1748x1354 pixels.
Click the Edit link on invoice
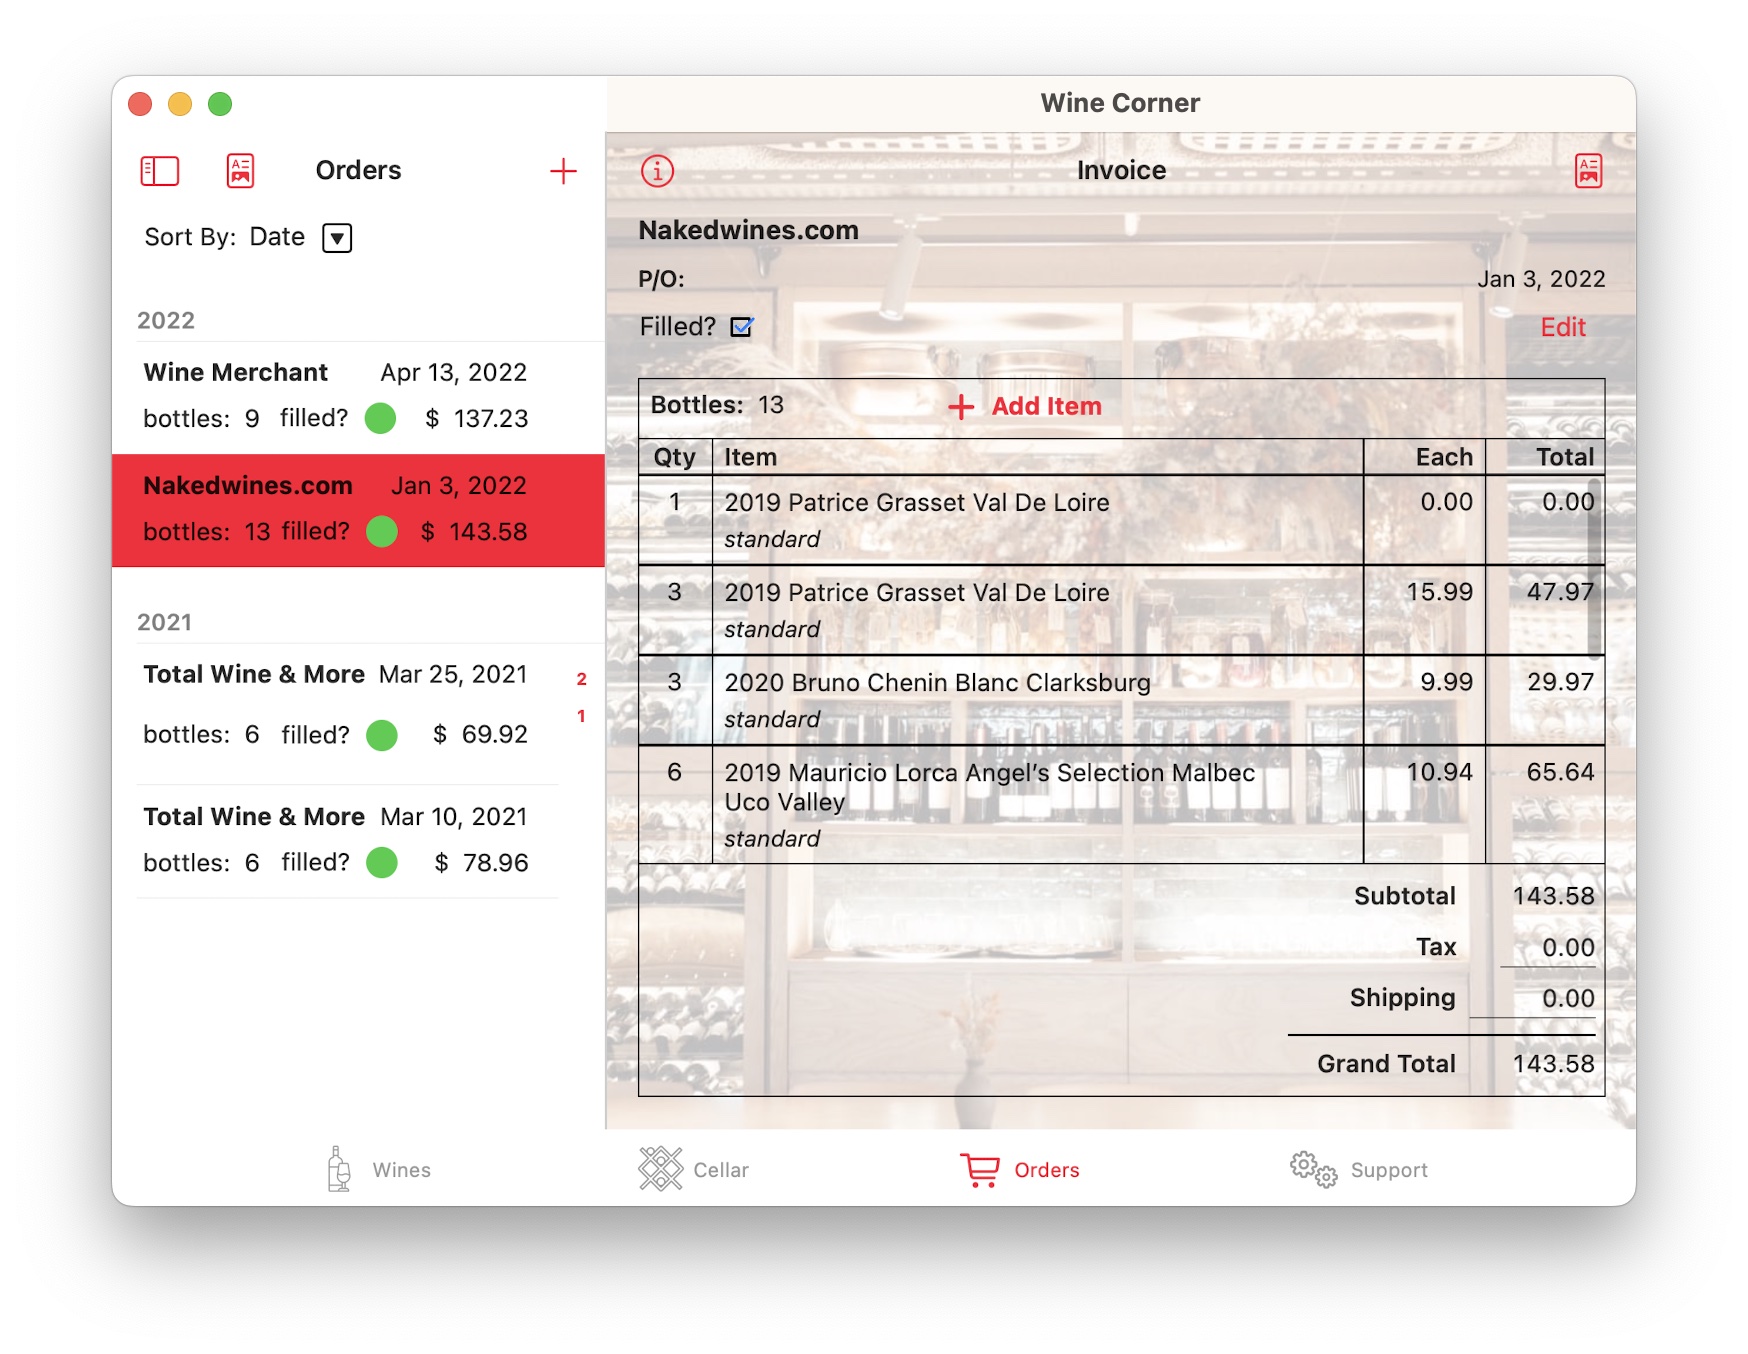click(x=1563, y=327)
